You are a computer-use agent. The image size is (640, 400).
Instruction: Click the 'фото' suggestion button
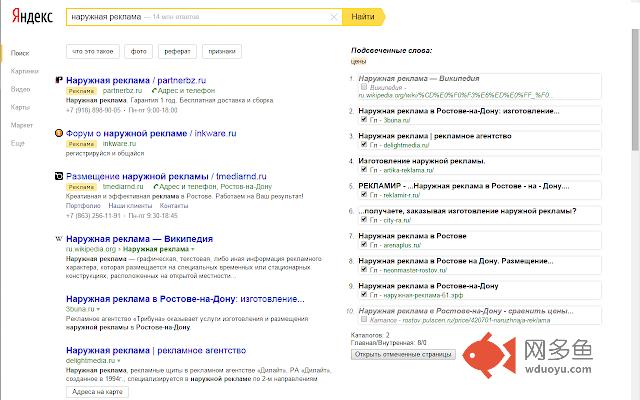[x=139, y=51]
